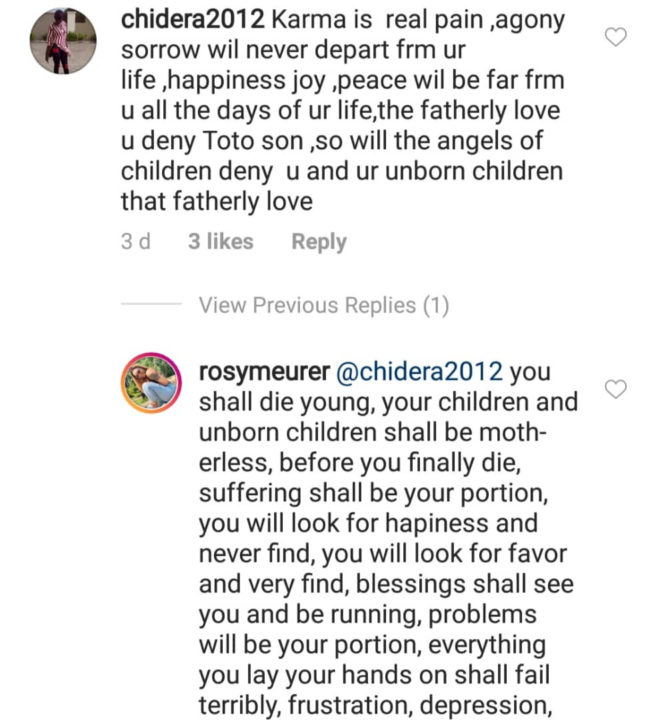Click the horizontal line before View Previous Replies

pos(150,306)
